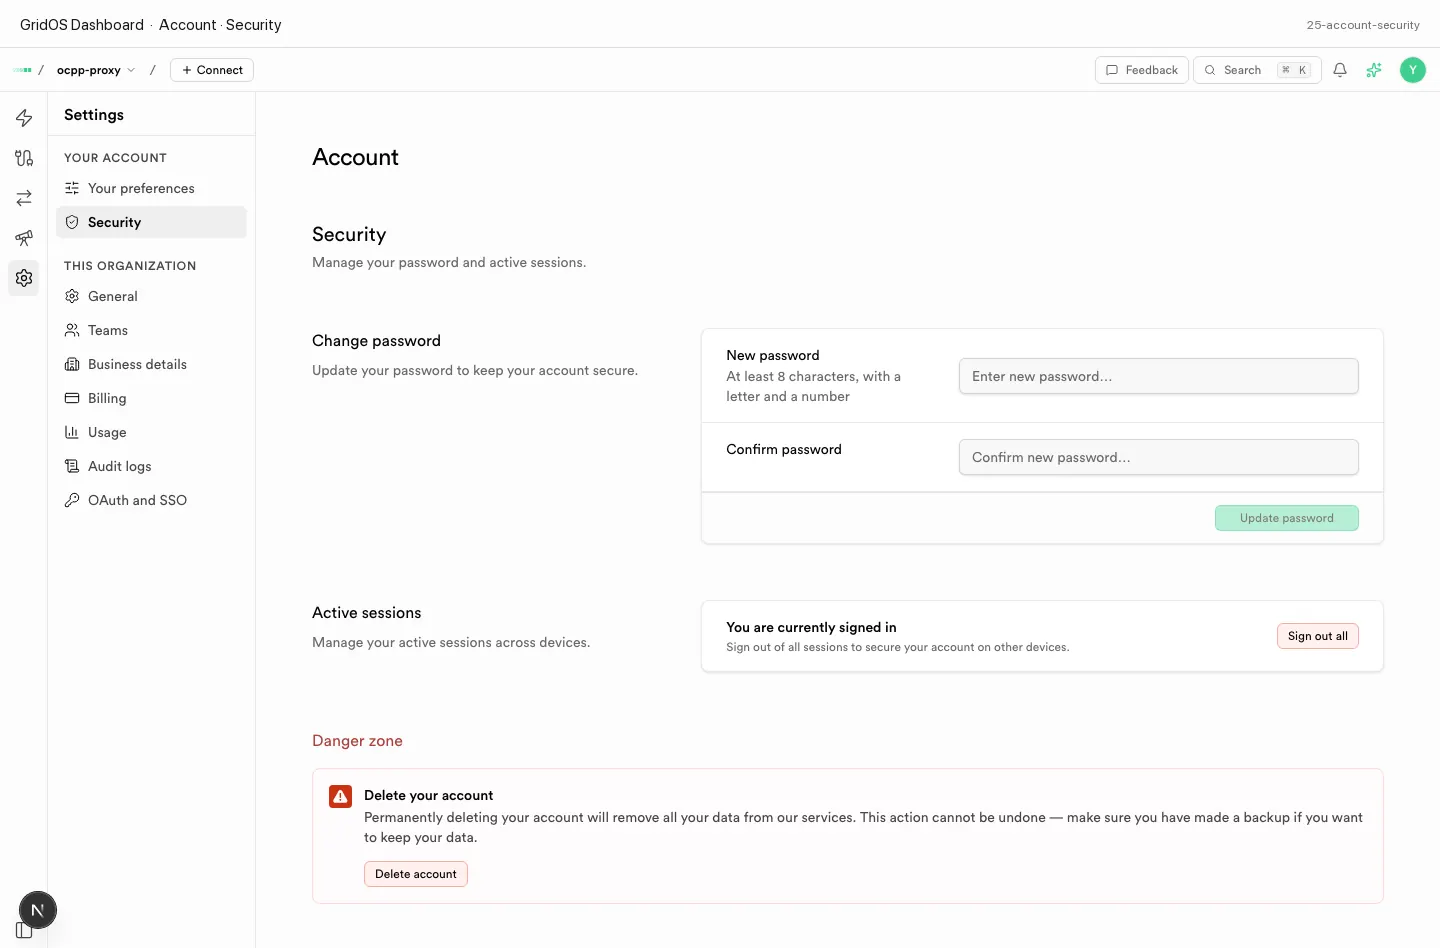Expand the ocpp-proxy project switcher

96,70
